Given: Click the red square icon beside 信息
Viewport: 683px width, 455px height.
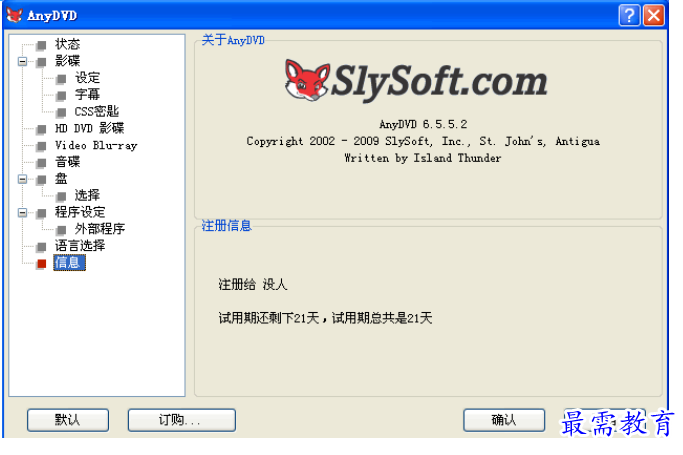Looking at the screenshot, I should pos(41,264).
